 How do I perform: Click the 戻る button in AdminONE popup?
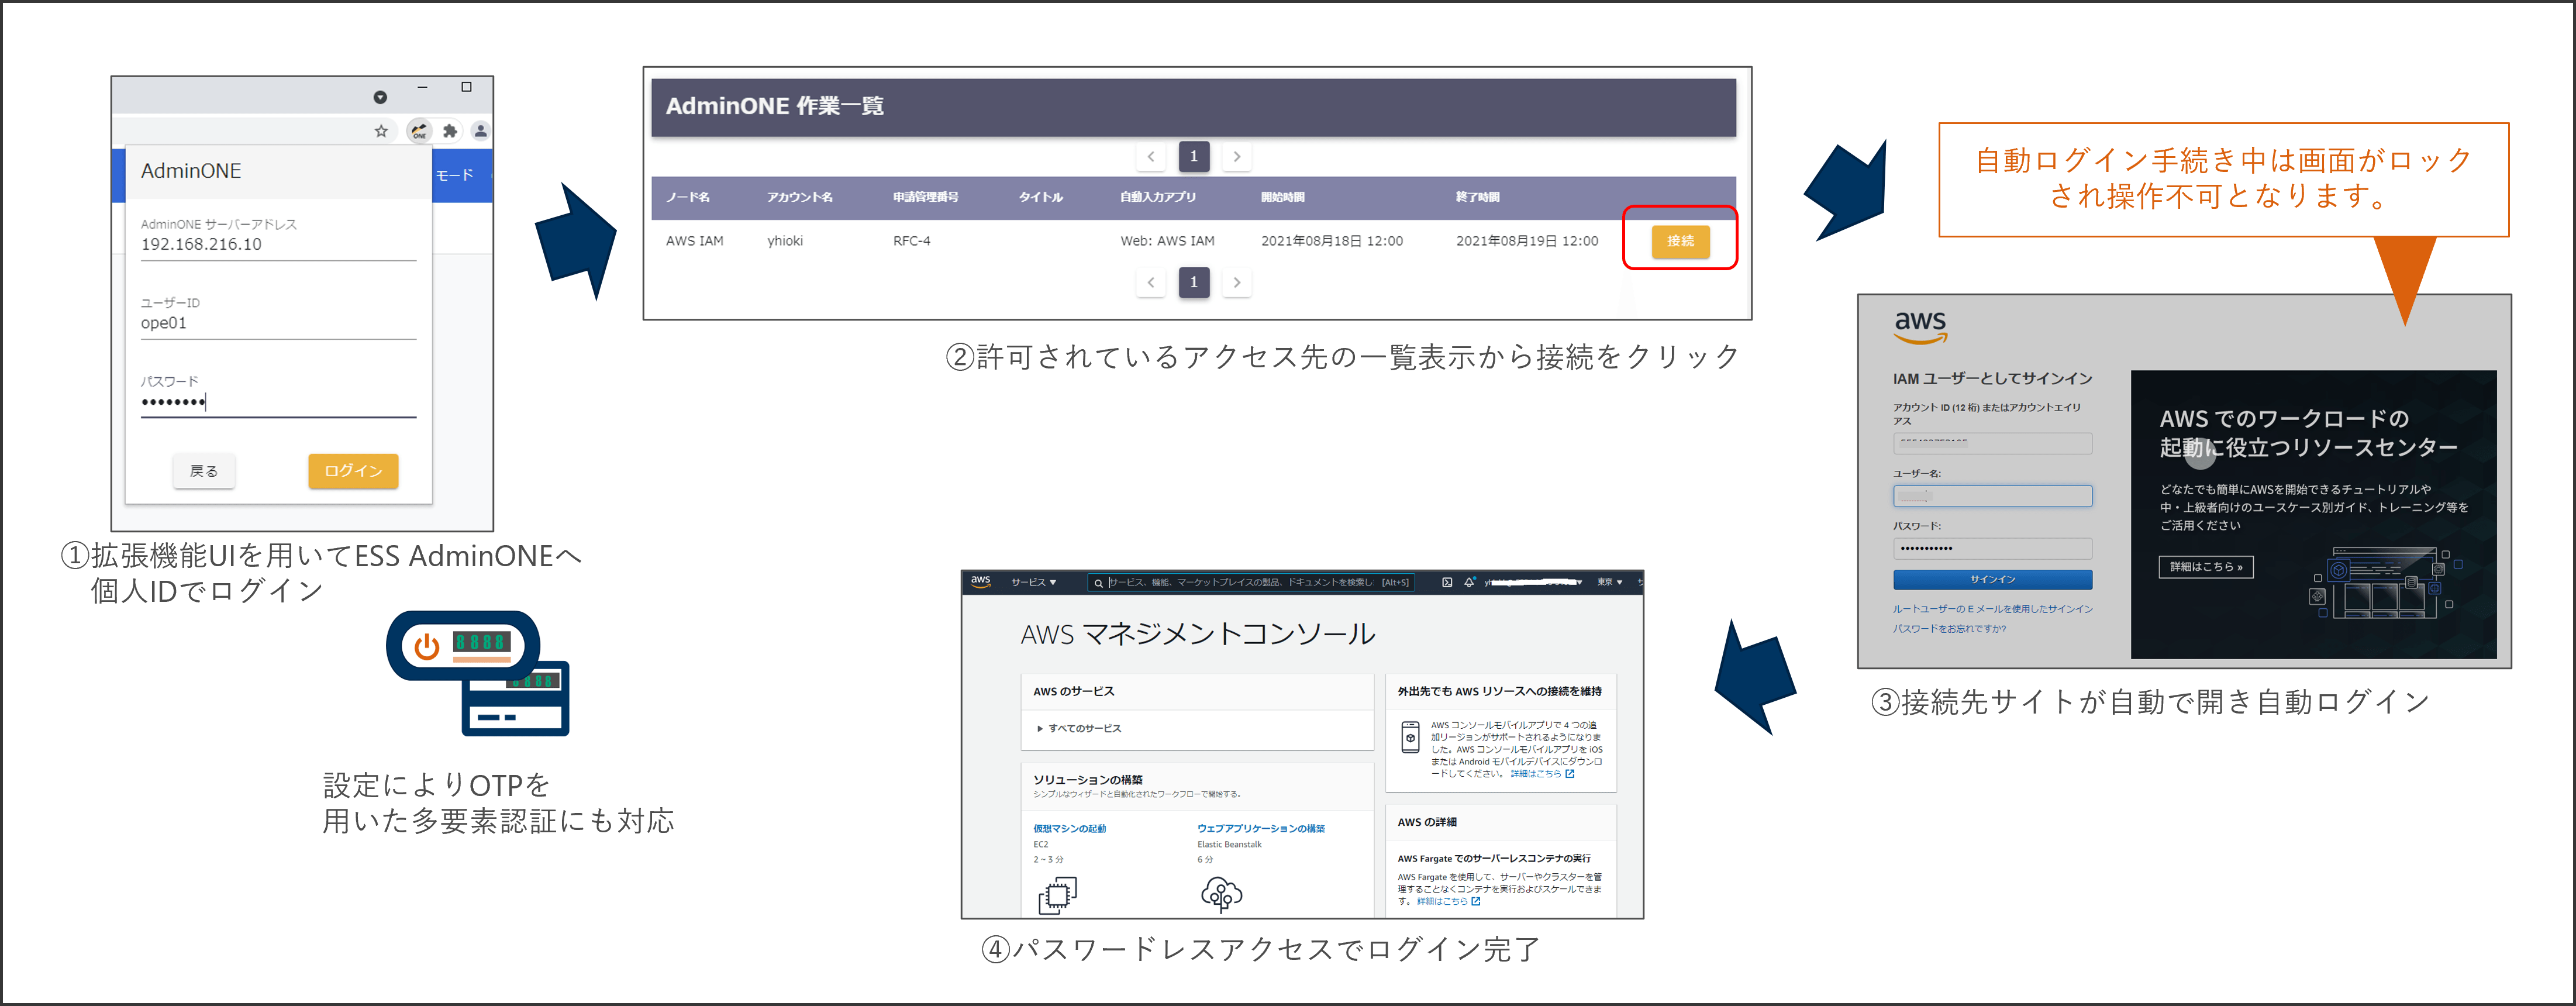[x=204, y=471]
